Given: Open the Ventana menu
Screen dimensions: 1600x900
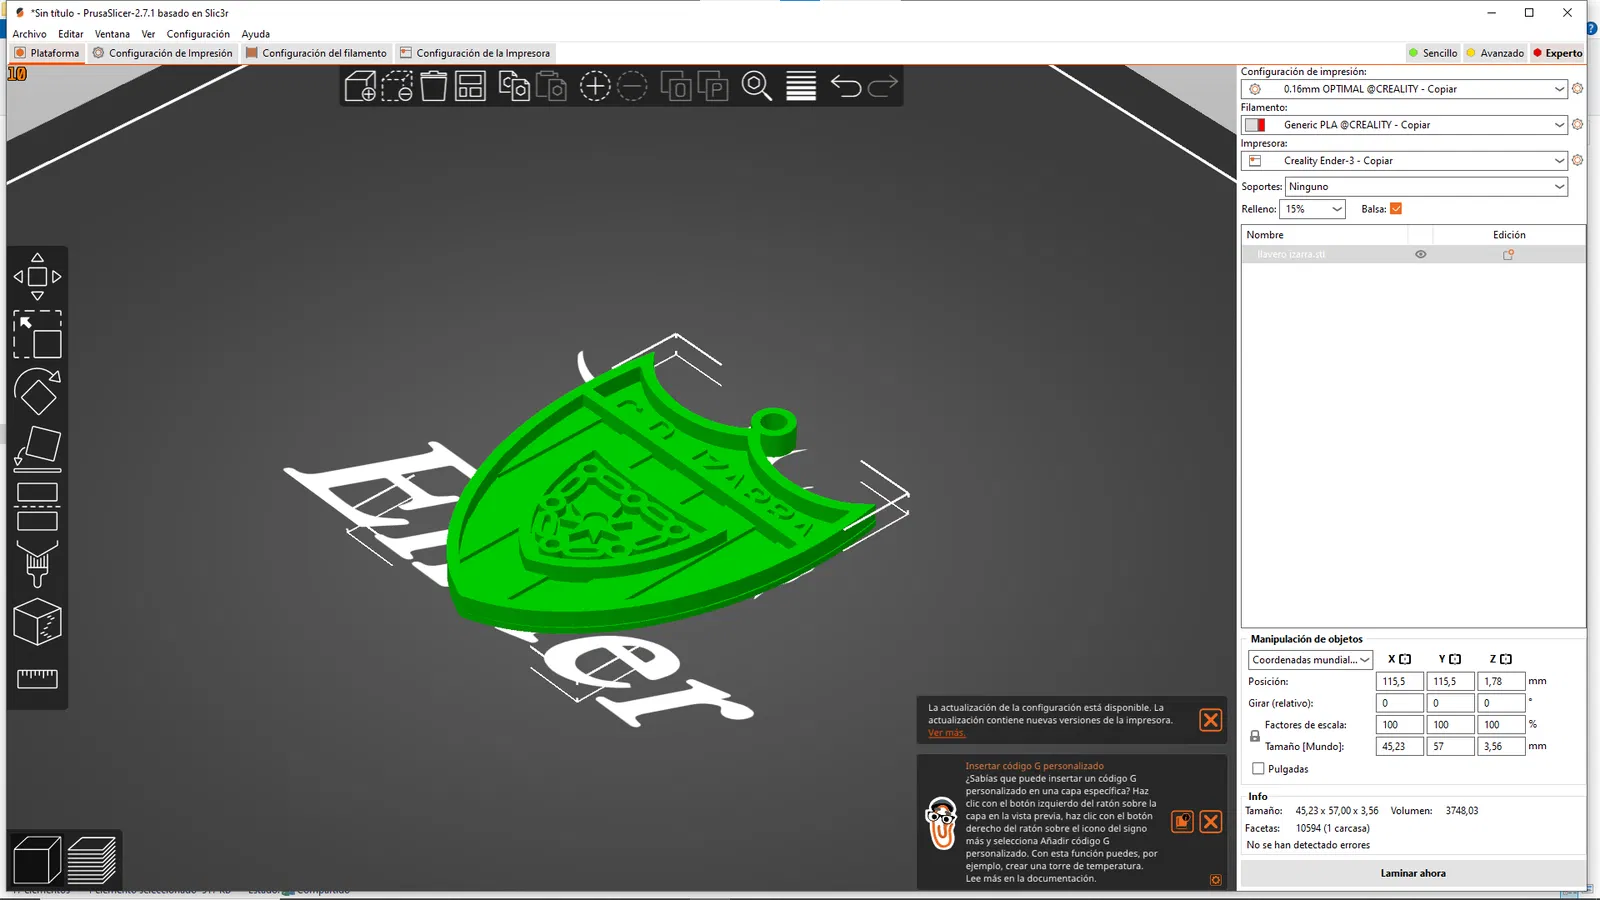Looking at the screenshot, I should pos(112,34).
